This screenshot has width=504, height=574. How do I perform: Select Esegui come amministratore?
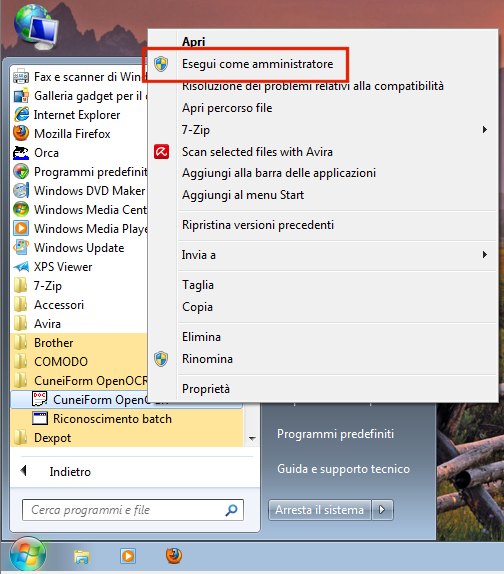(x=258, y=64)
